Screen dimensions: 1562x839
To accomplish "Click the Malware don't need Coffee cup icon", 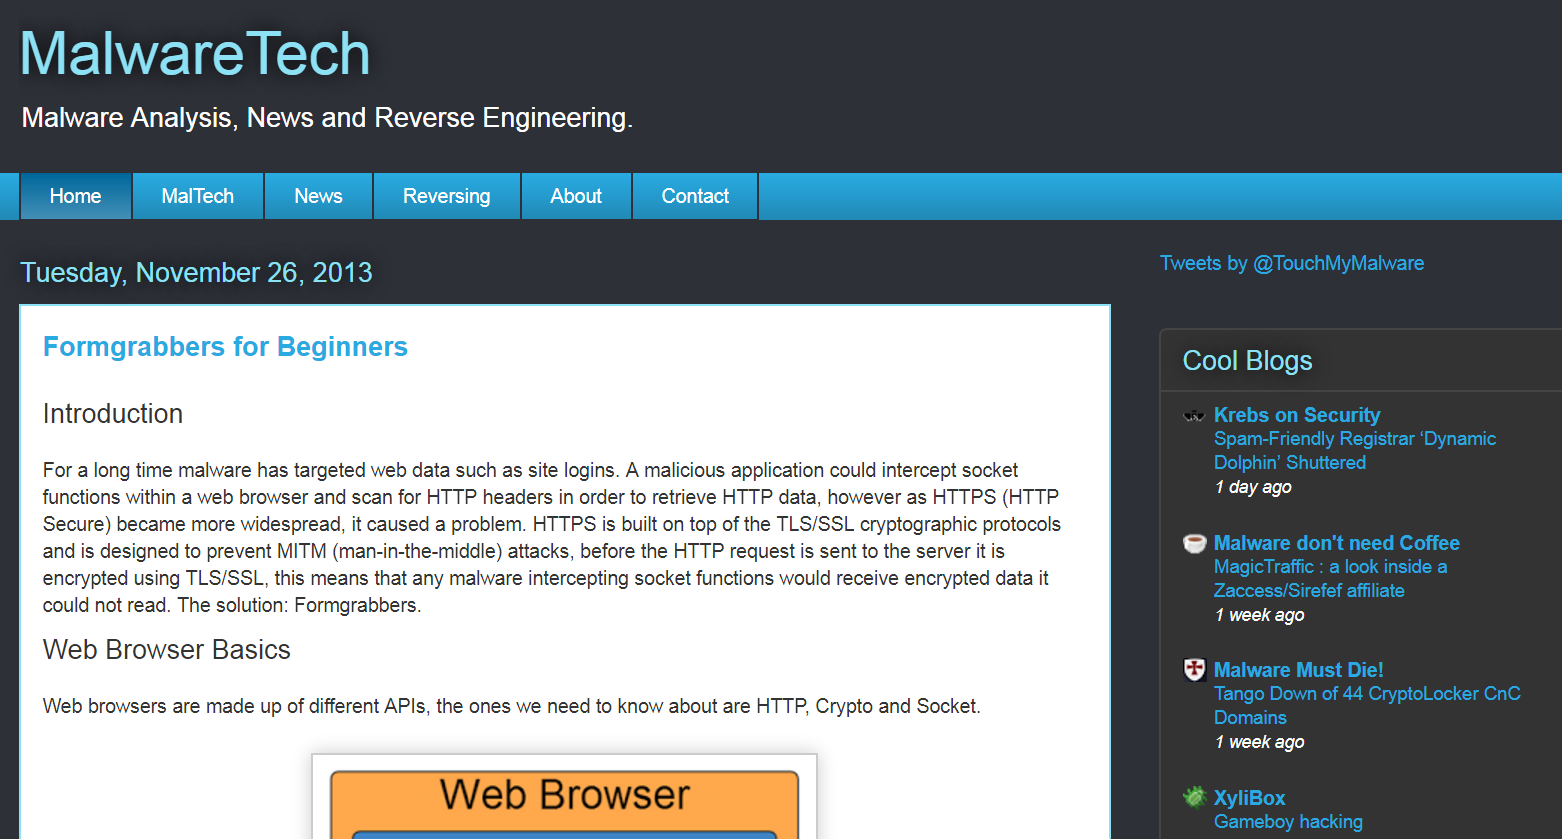I will coord(1194,543).
